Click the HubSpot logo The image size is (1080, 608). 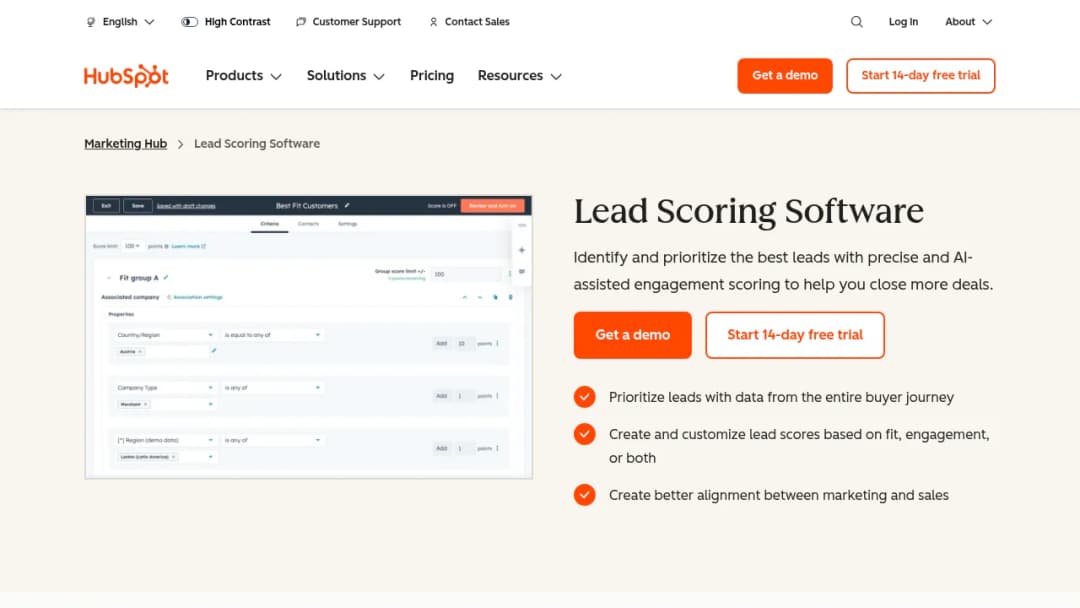pyautogui.click(x=126, y=76)
